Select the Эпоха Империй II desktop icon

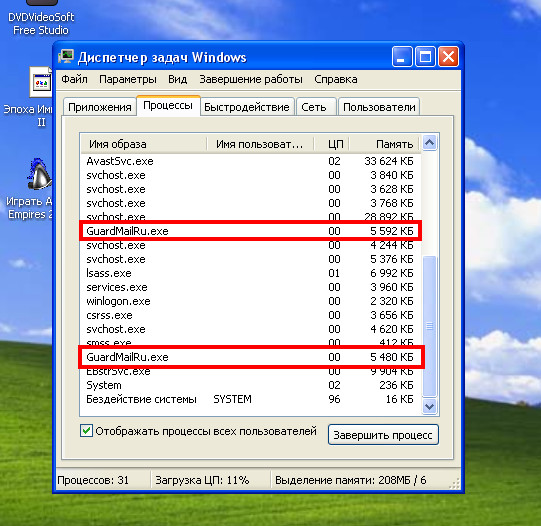[x=29, y=97]
